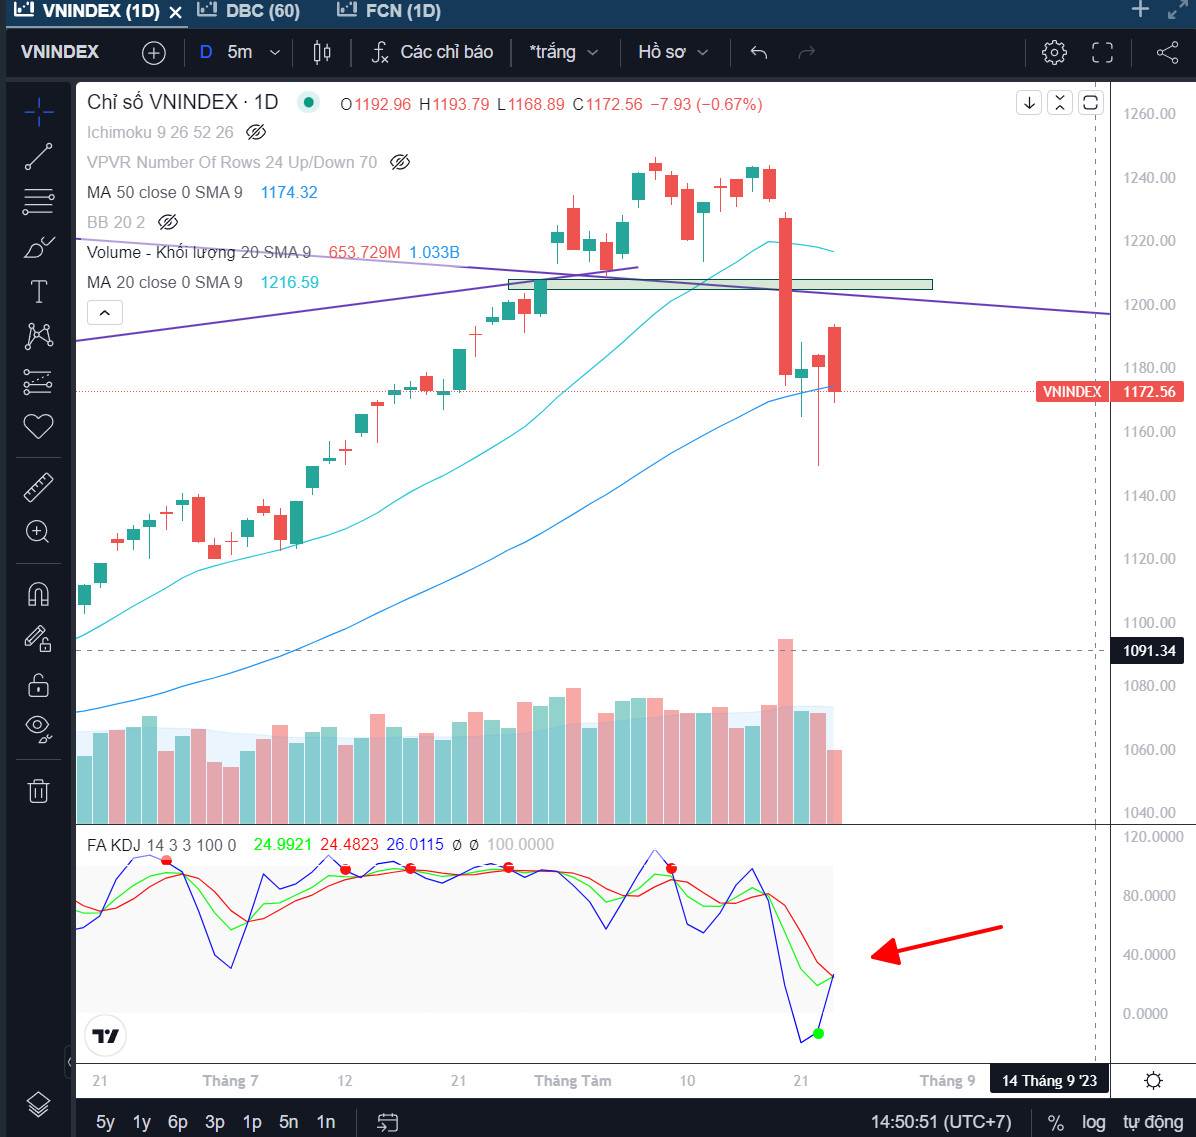
Task: Hide all drawings with eye icon
Action: (x=38, y=728)
